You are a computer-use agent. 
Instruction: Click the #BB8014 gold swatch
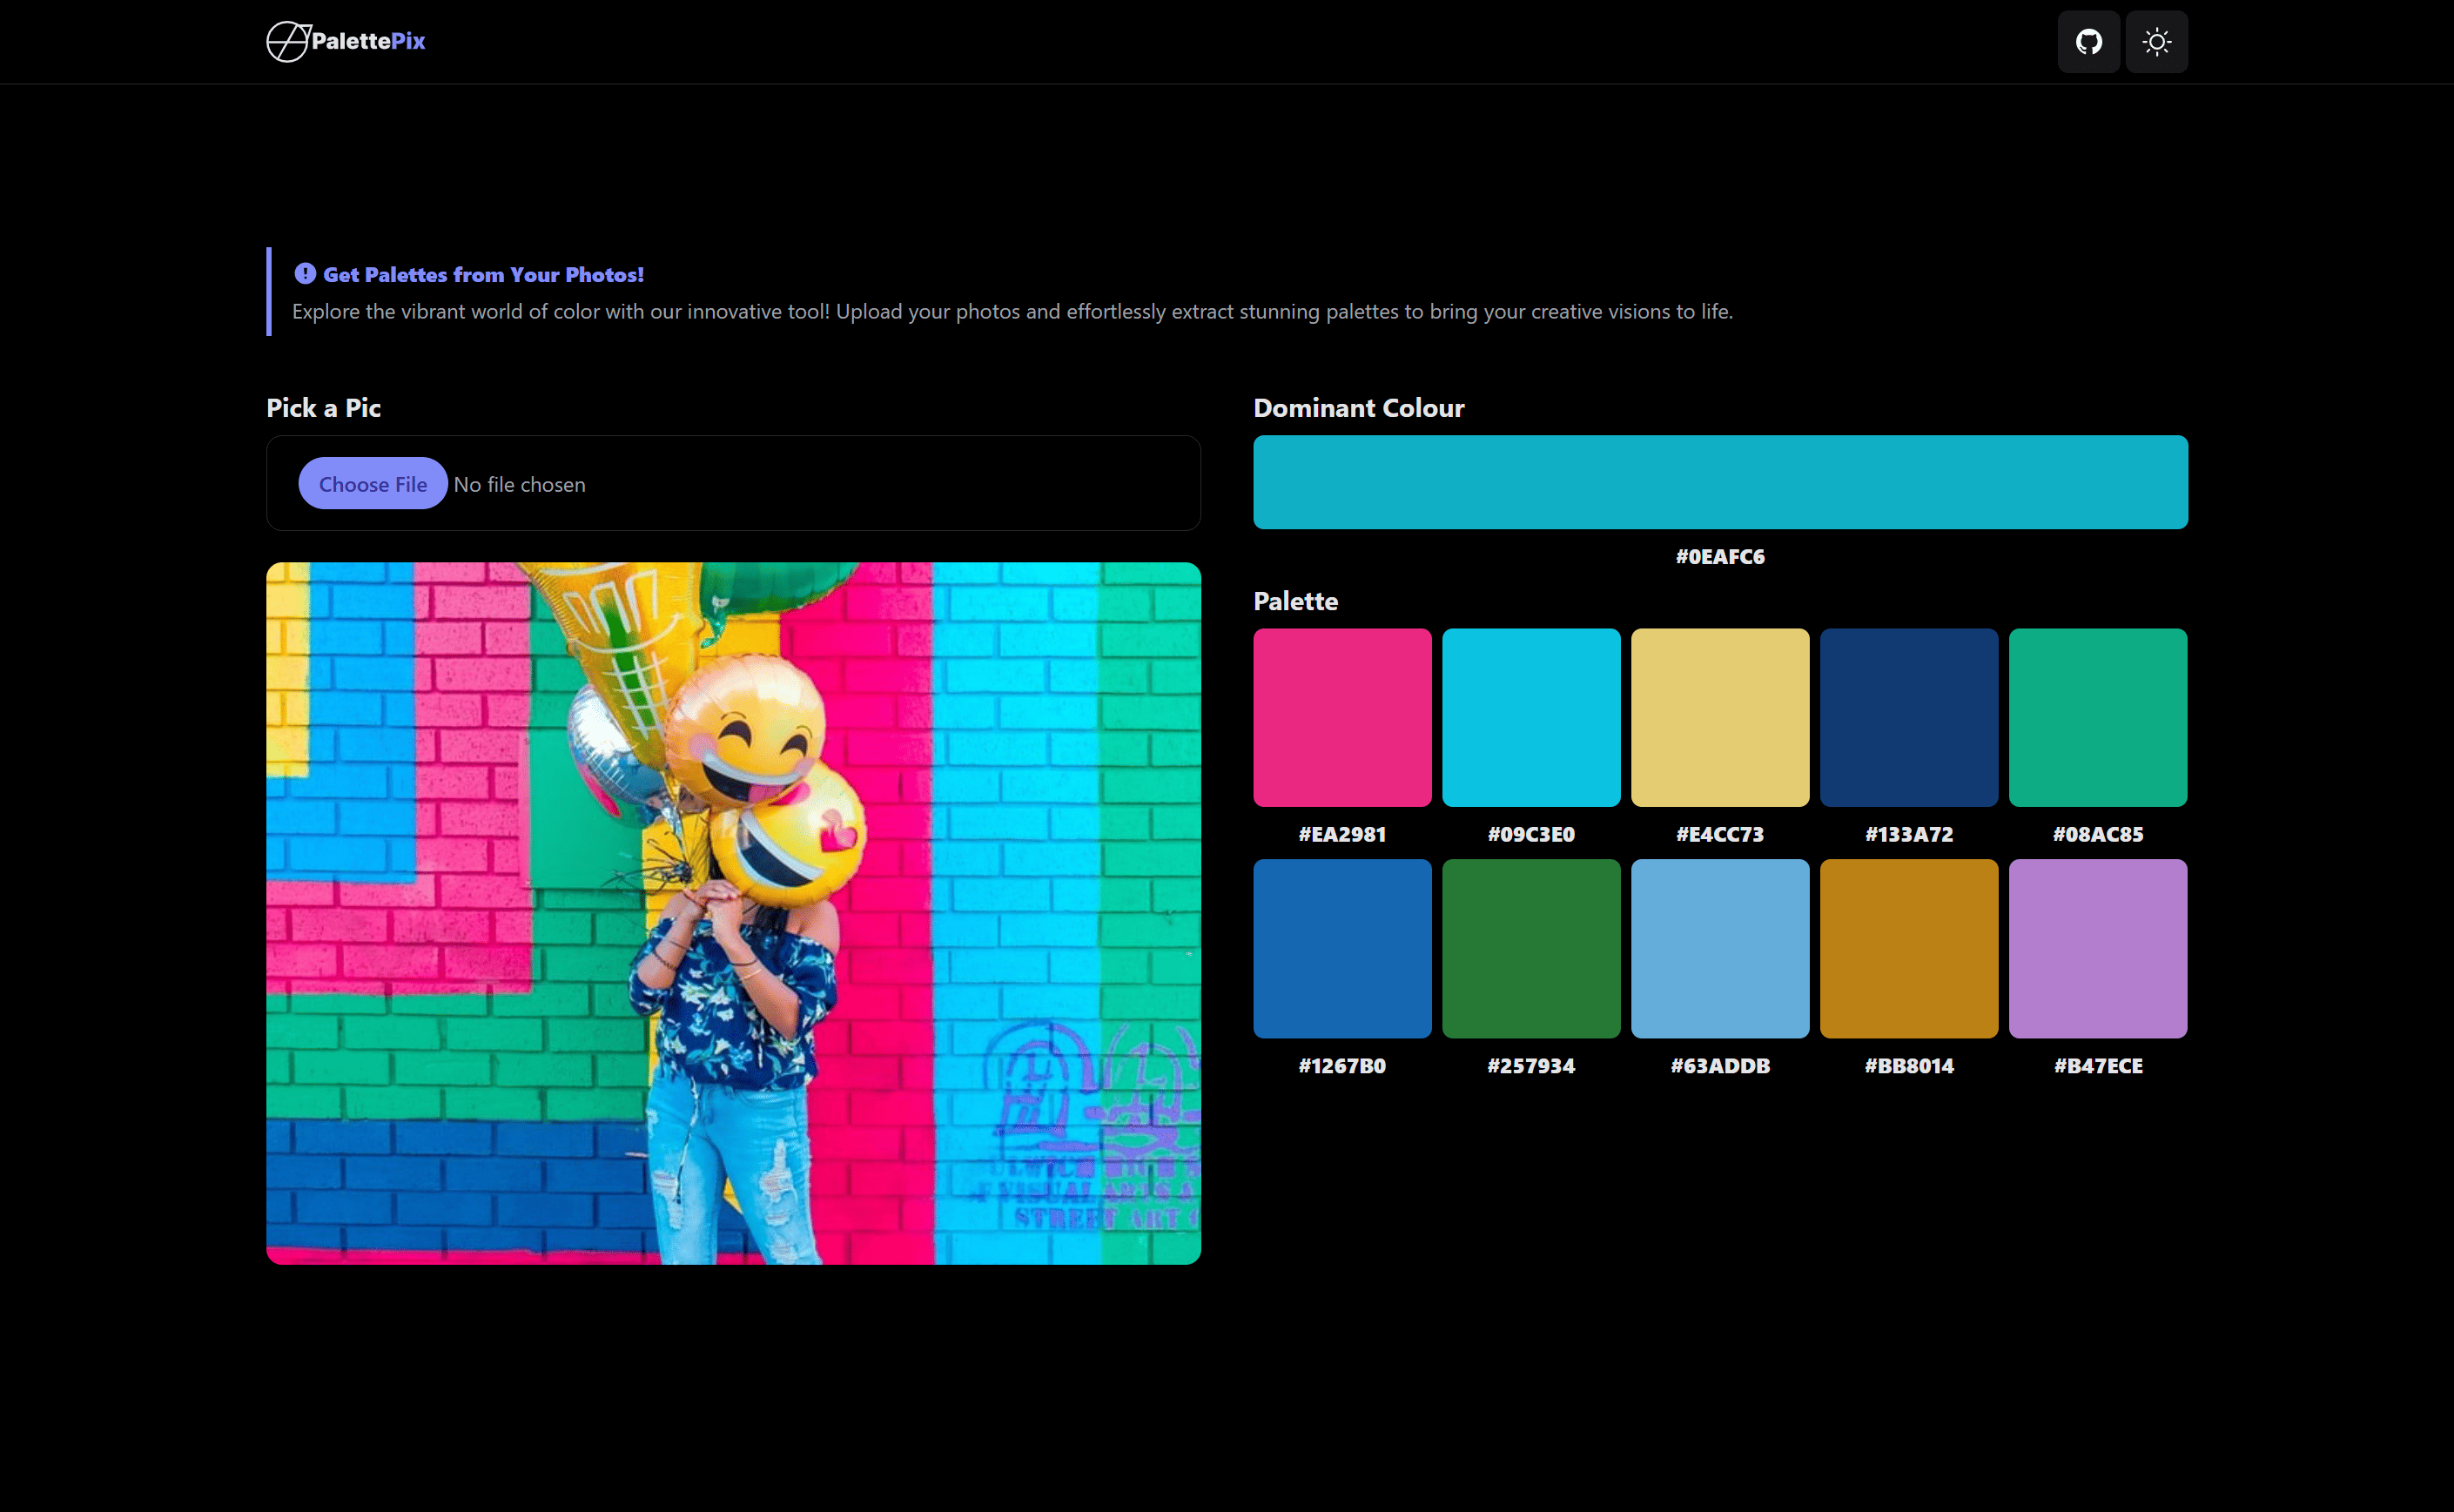click(x=1908, y=948)
